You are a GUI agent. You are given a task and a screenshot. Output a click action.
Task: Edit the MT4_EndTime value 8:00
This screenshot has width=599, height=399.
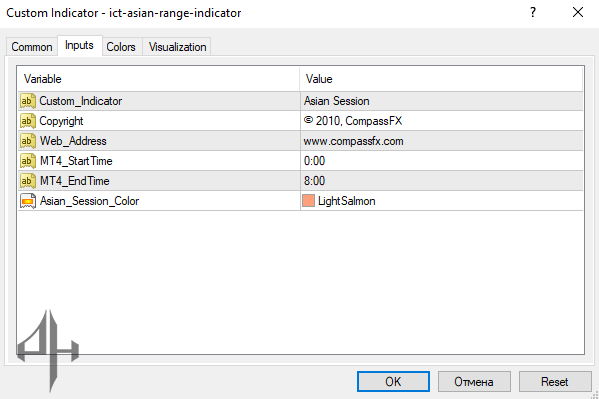(442, 181)
